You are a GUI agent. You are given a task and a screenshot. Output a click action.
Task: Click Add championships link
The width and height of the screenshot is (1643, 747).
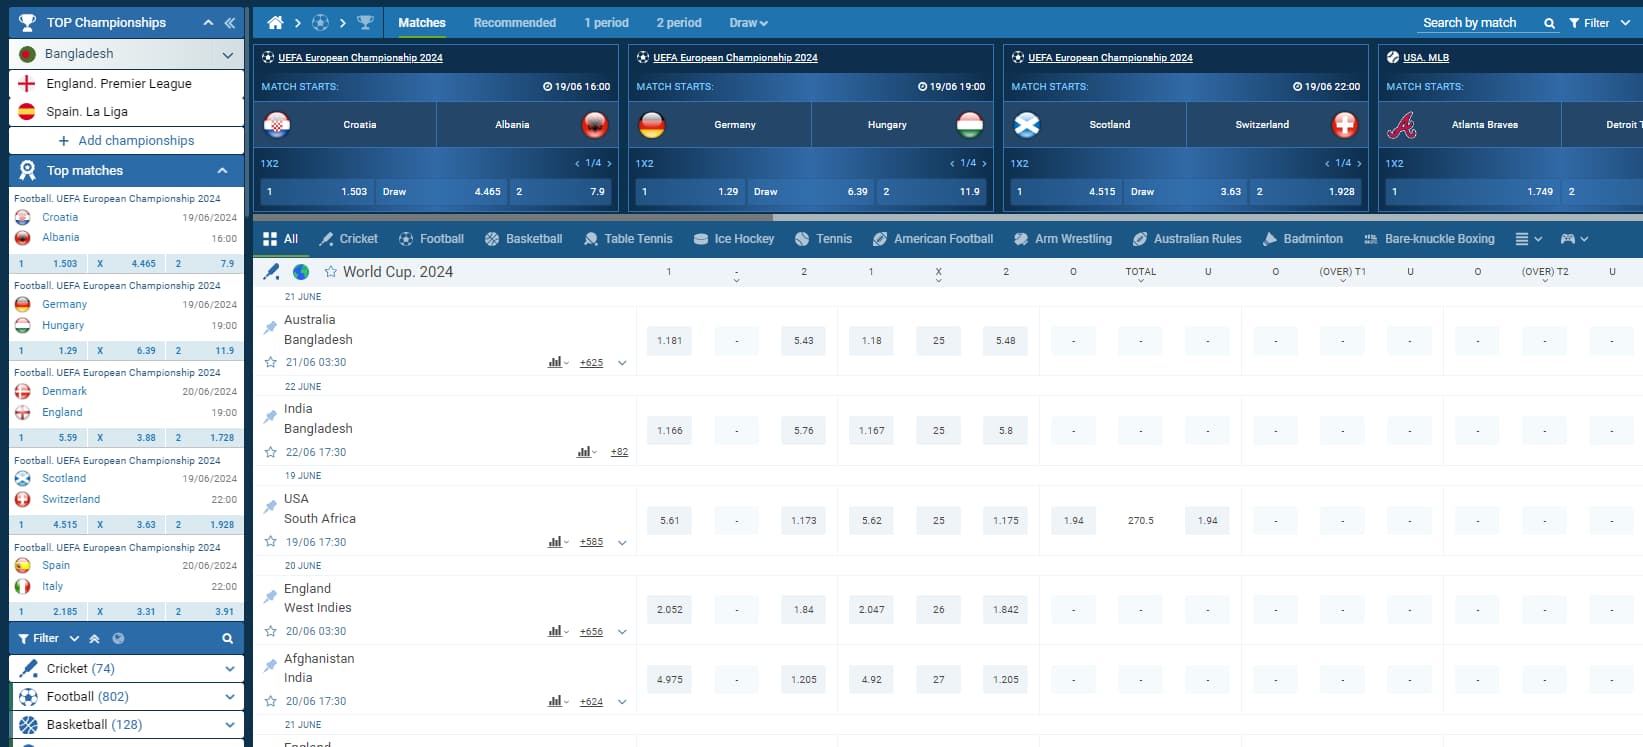pyautogui.click(x=126, y=141)
